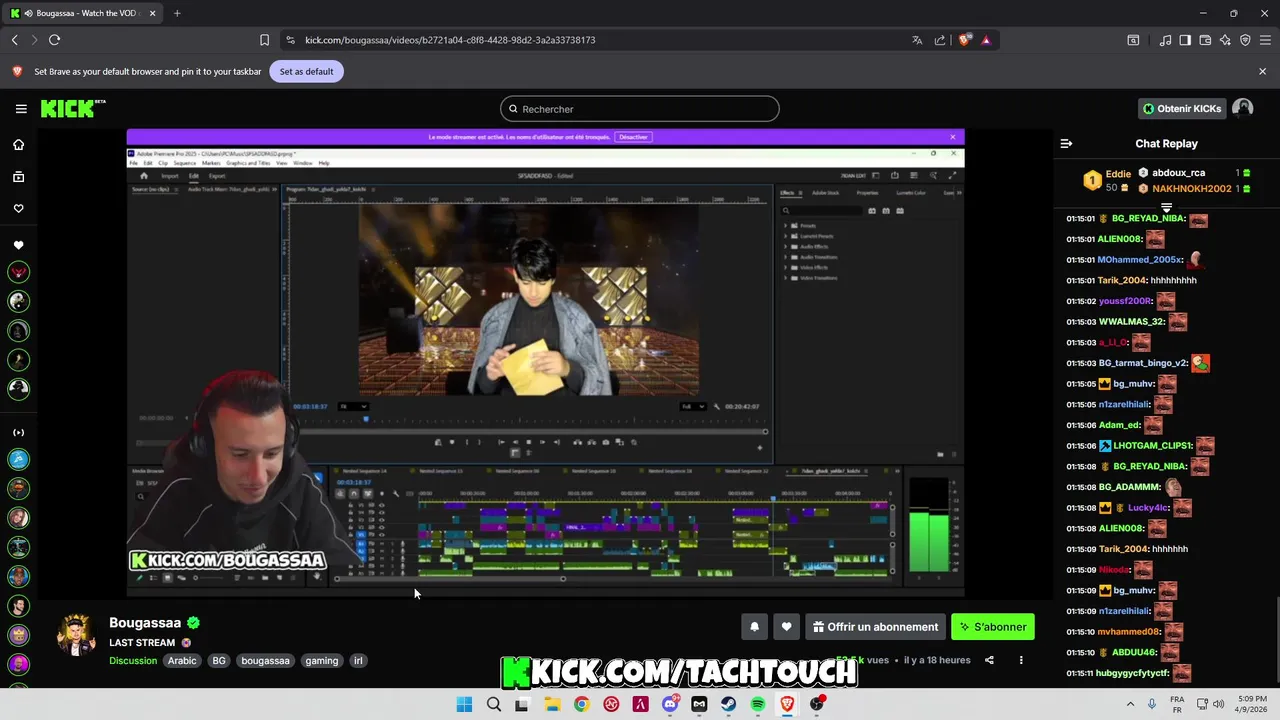Open the Brave playlist music icon
The image size is (1280, 720).
pos(1166,40)
